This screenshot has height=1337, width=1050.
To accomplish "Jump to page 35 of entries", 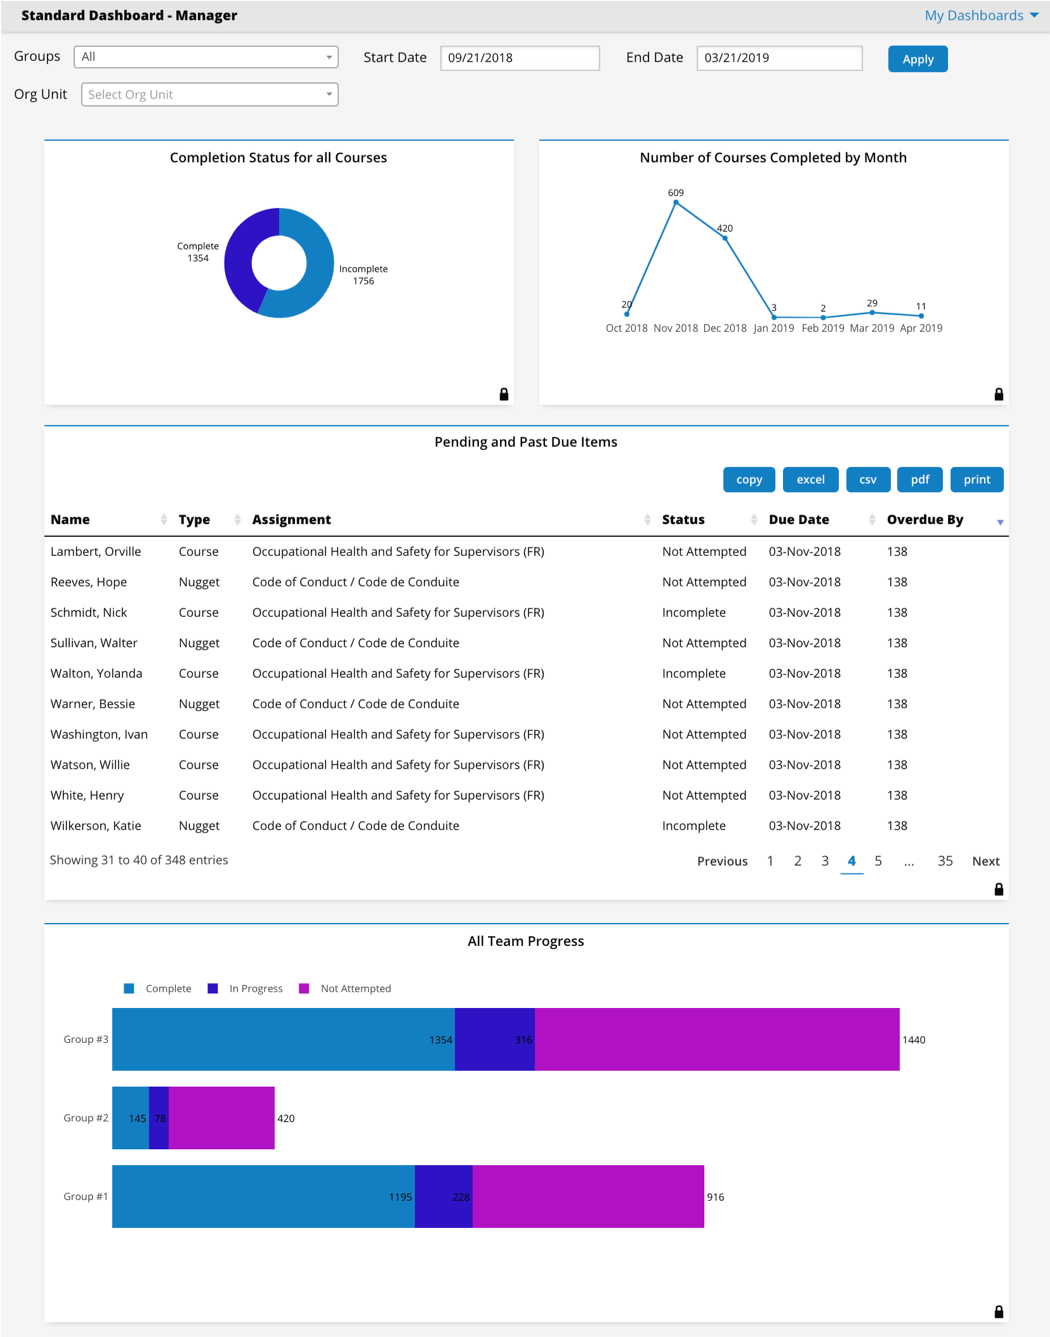I will (x=944, y=861).
